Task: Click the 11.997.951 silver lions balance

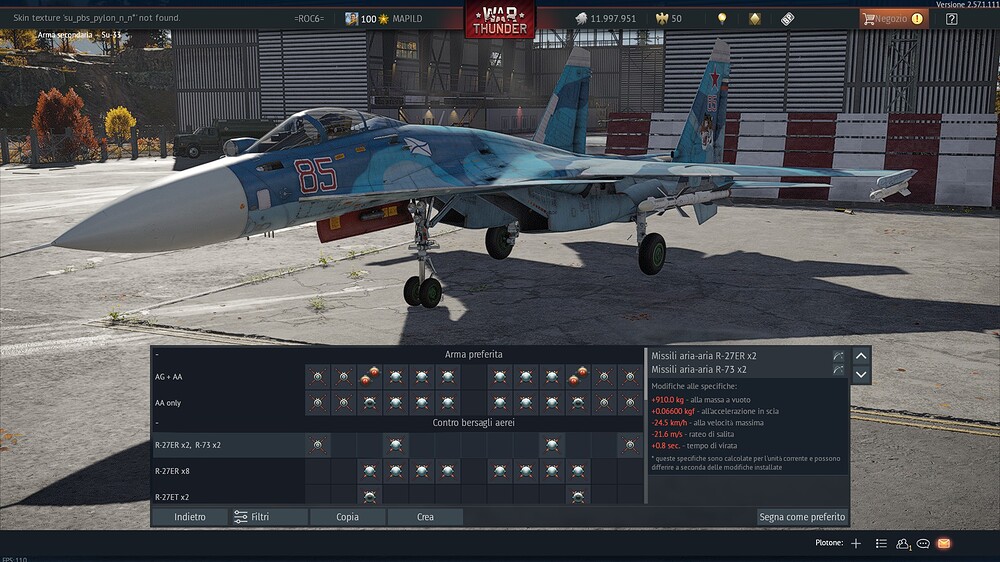Action: (x=613, y=18)
